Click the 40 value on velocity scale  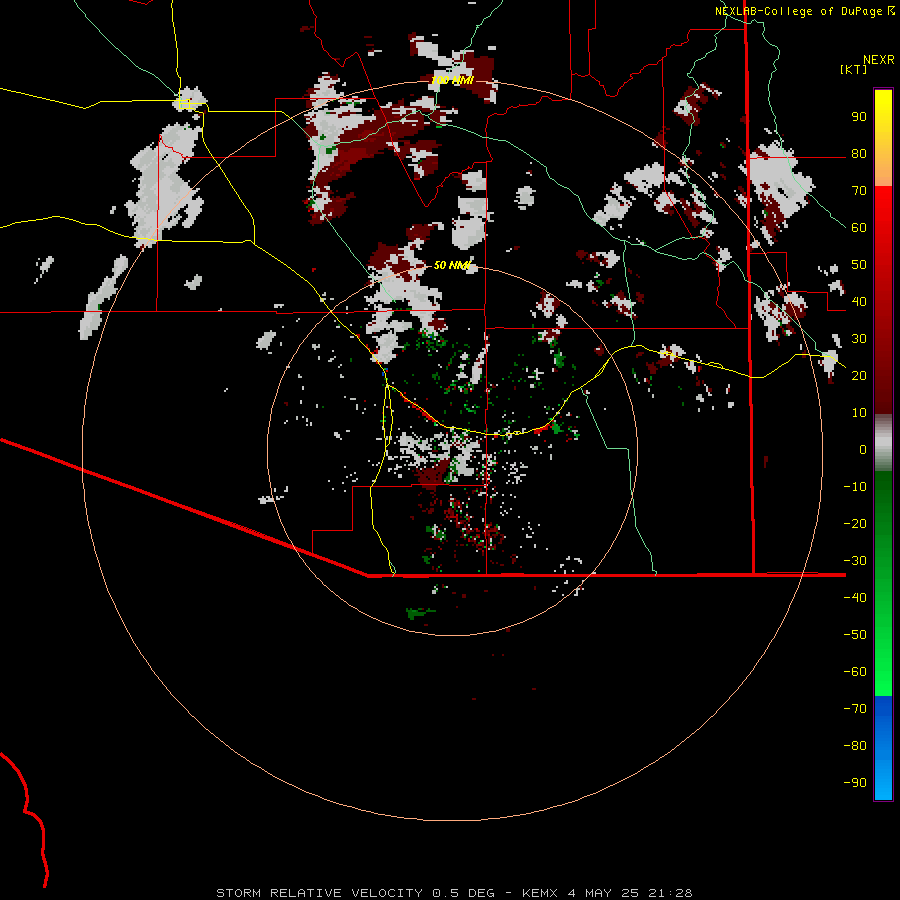(859, 301)
